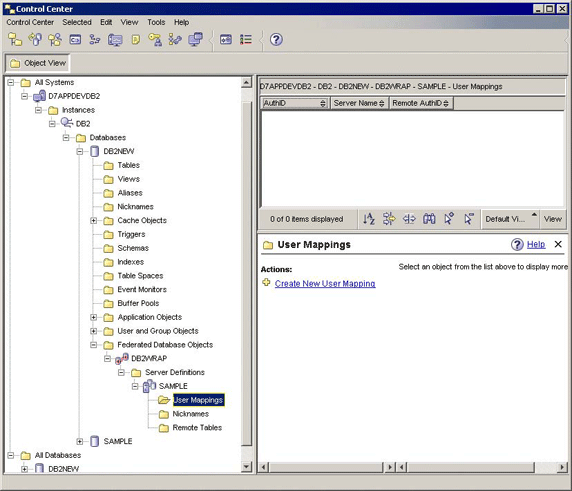Launch the Configuration Assistant wrench icon
Viewport: 572px width, 491px height.
pos(175,39)
